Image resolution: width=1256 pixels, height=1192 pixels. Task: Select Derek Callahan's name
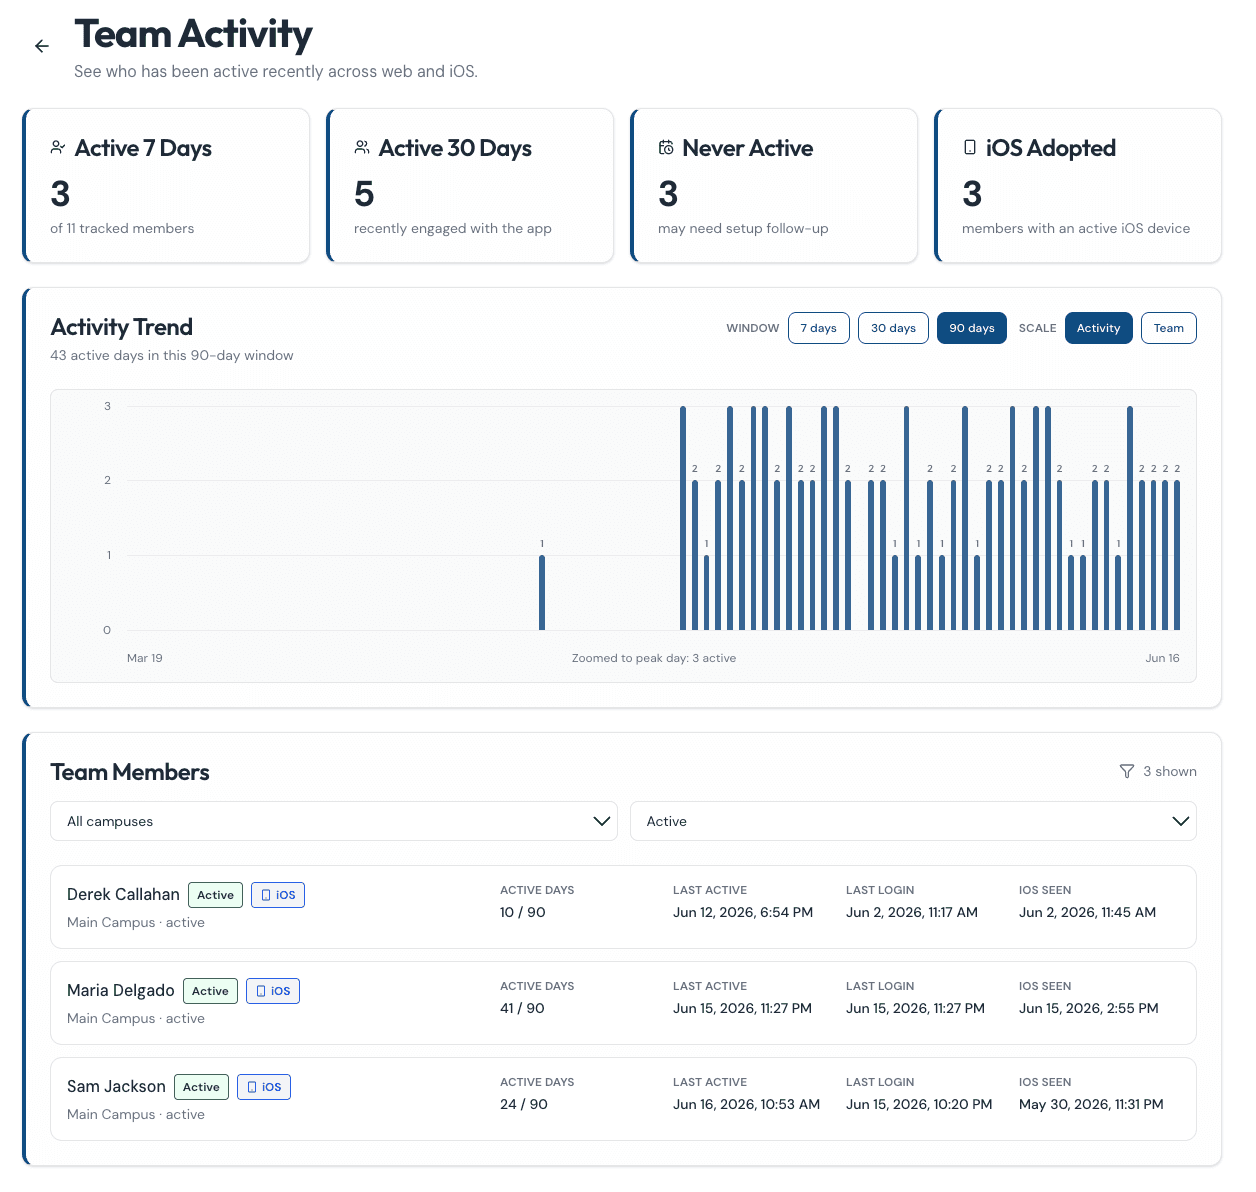coord(123,894)
